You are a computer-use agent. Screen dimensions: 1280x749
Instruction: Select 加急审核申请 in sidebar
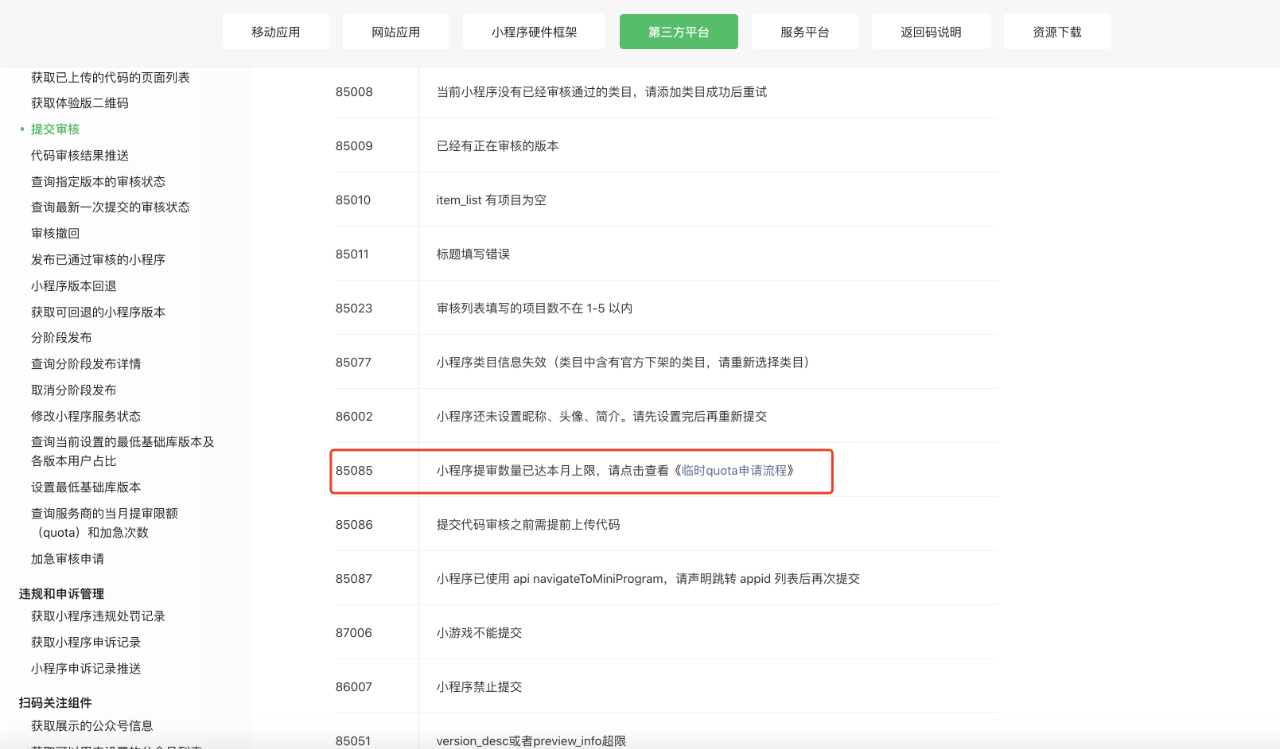click(67, 559)
